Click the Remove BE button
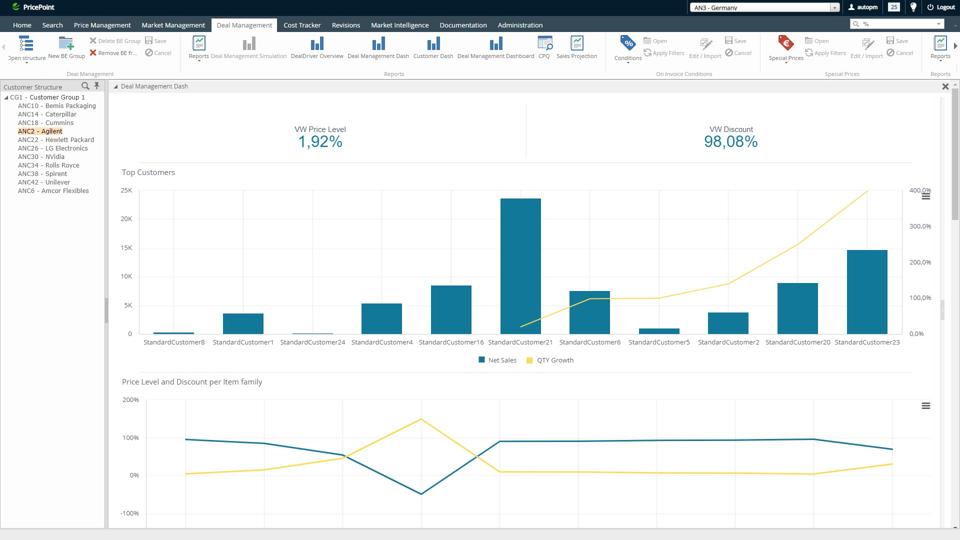This screenshot has width=960, height=540. (113, 53)
